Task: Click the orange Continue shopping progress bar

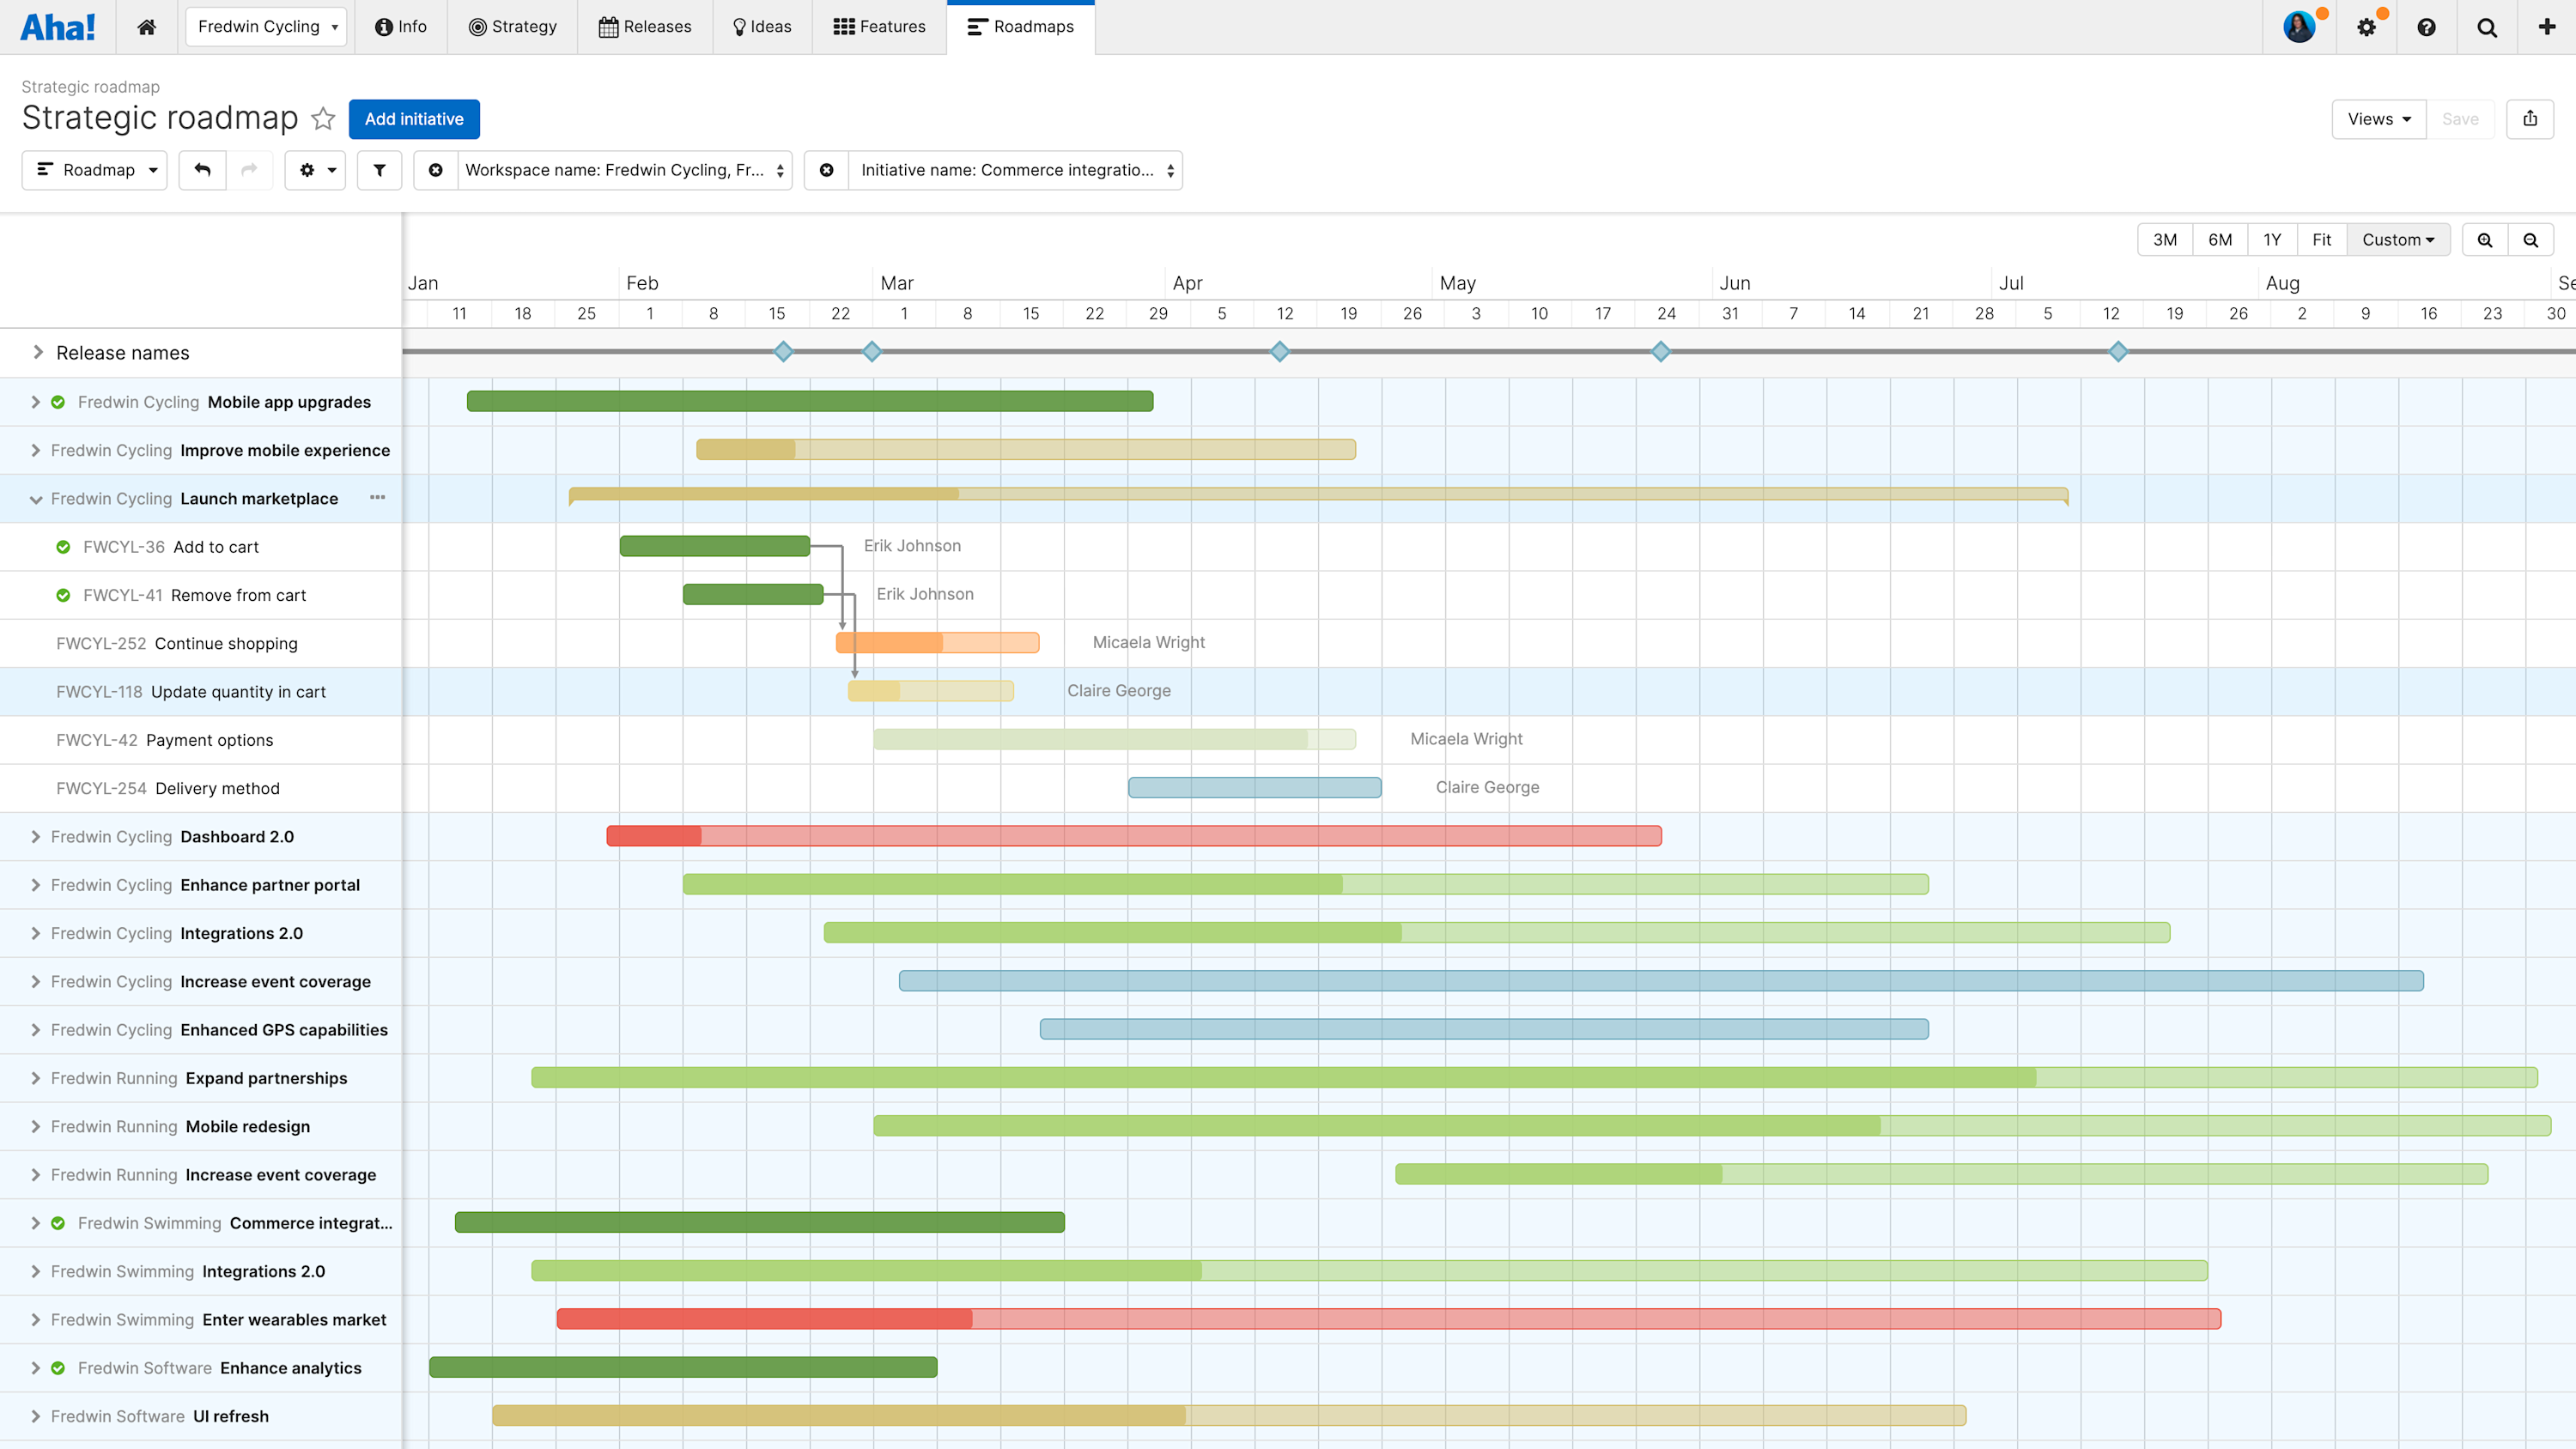Action: pyautogui.click(x=937, y=643)
